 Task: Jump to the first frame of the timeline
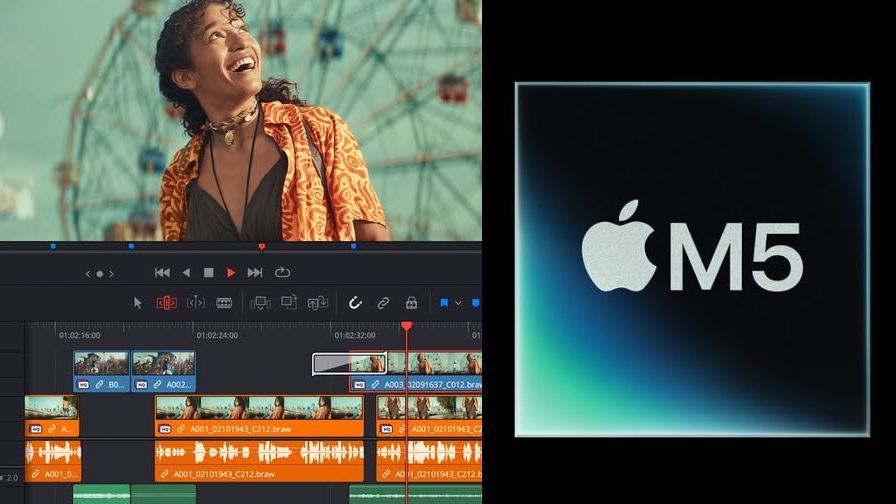(x=162, y=273)
